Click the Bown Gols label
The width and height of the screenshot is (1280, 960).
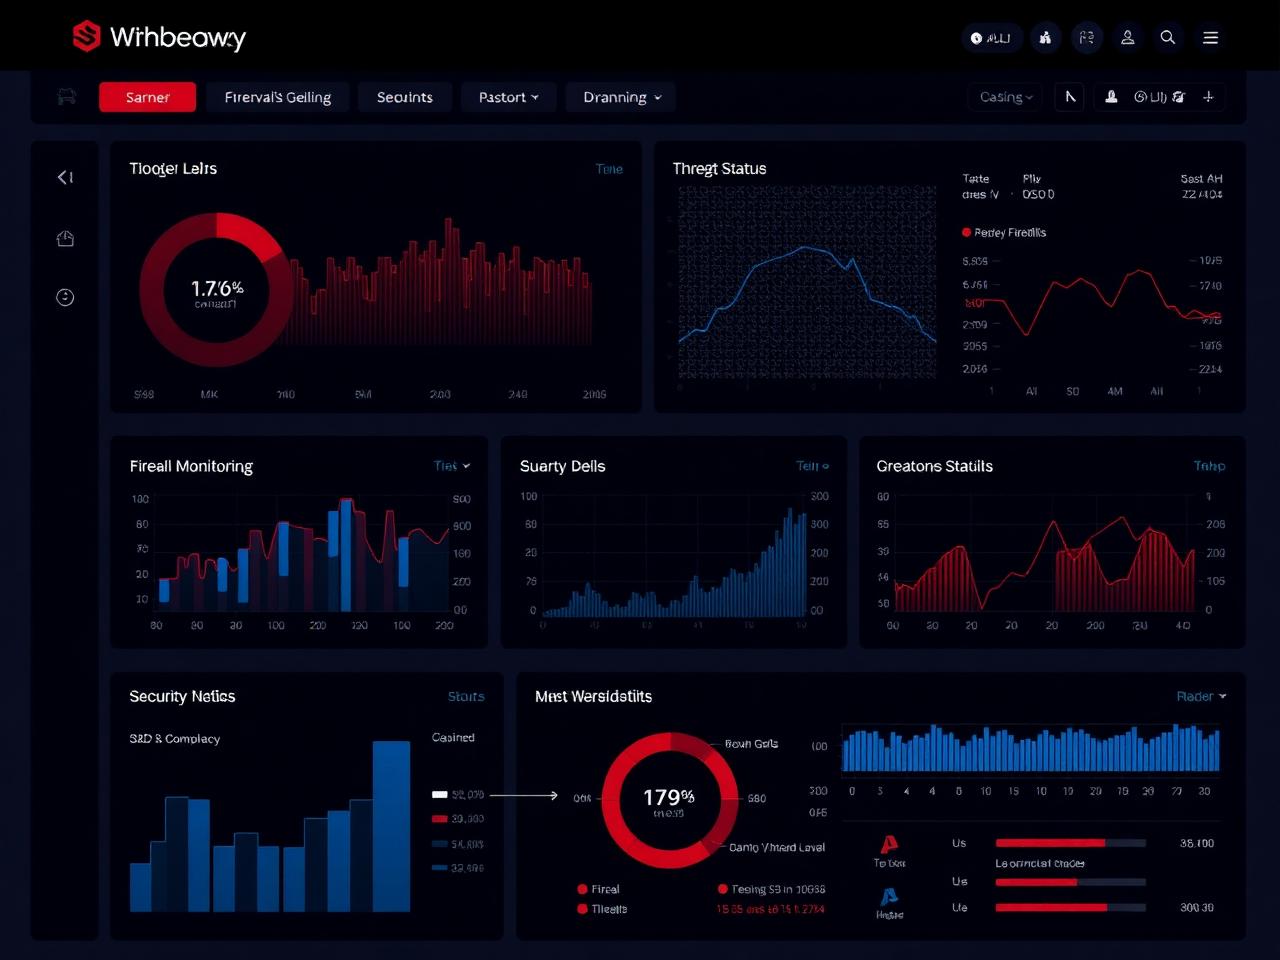[751, 743]
